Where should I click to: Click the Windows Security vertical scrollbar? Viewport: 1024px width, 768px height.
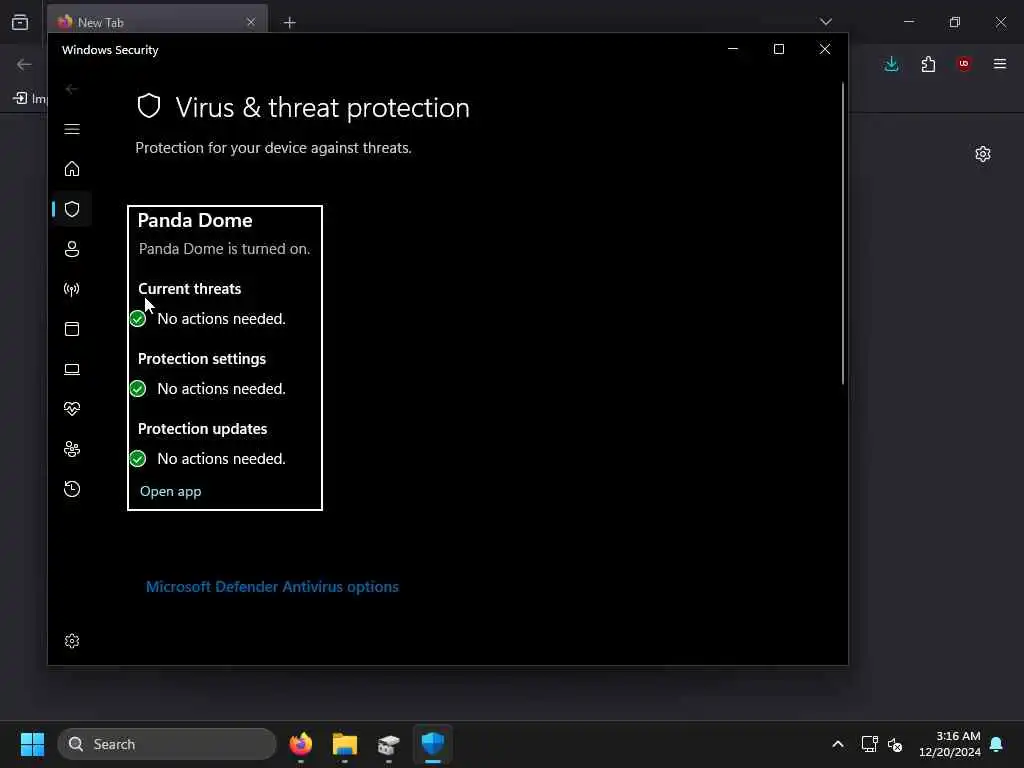click(842, 233)
